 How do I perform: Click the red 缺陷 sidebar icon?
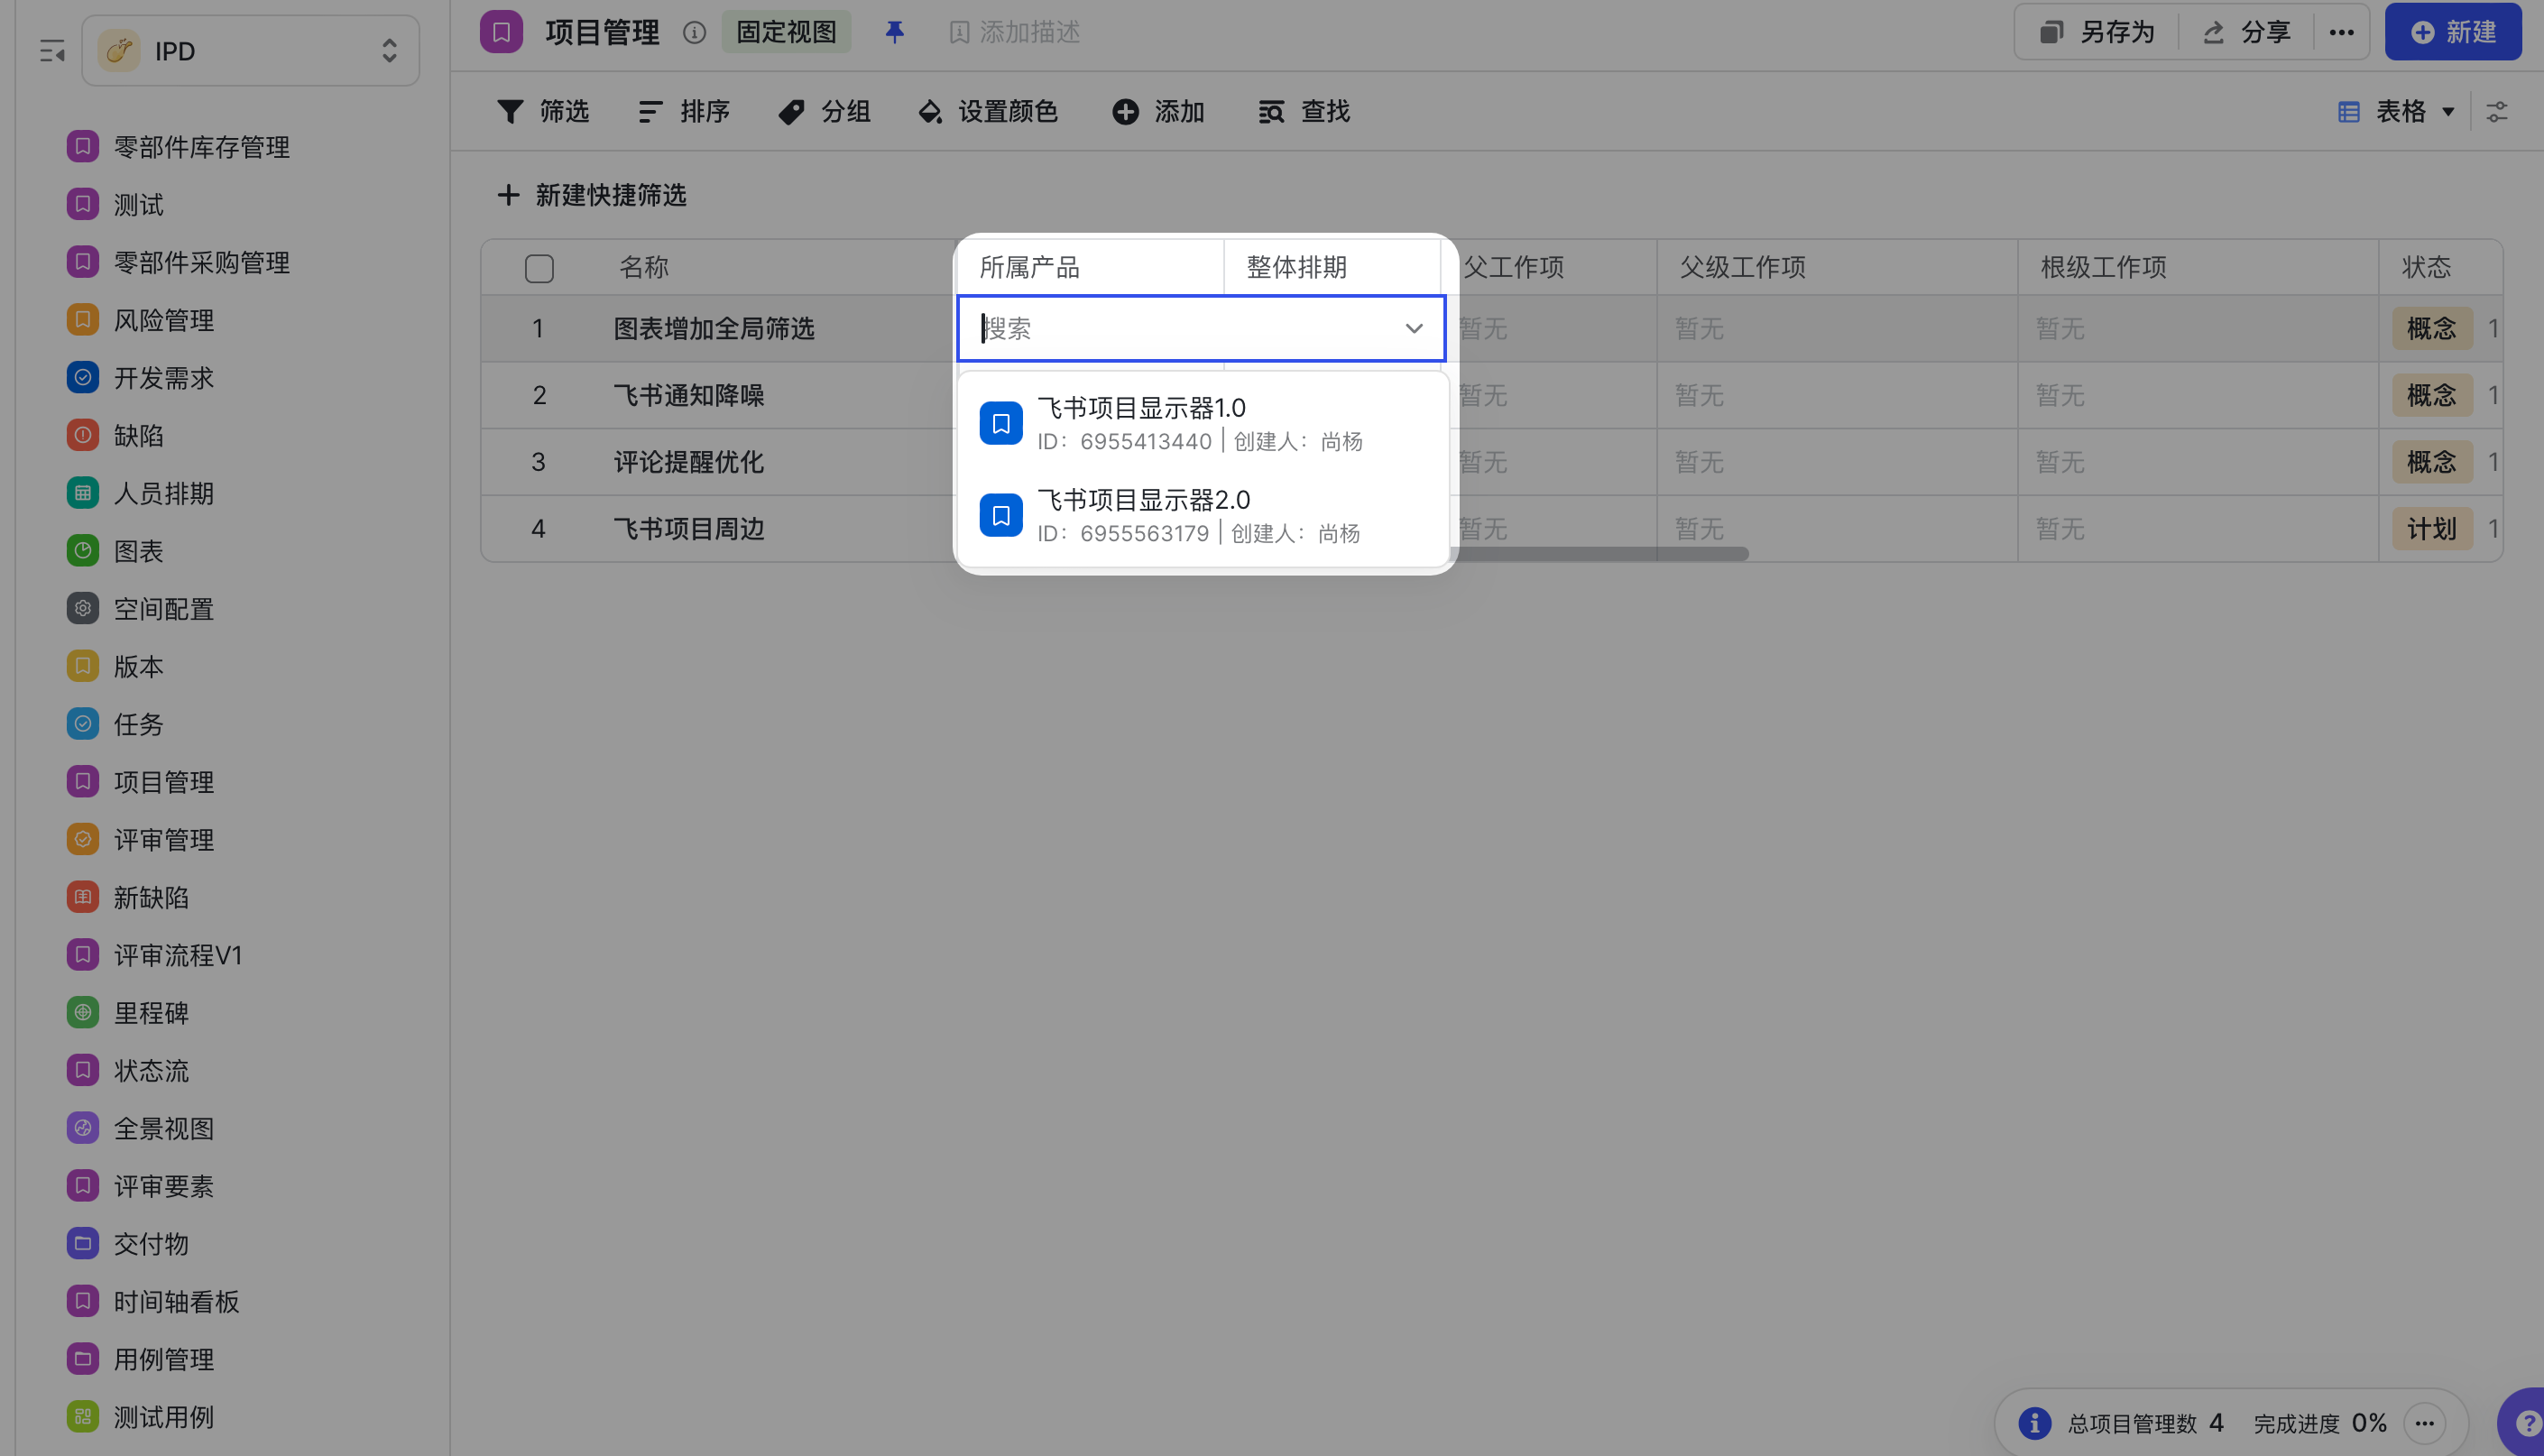[83, 435]
